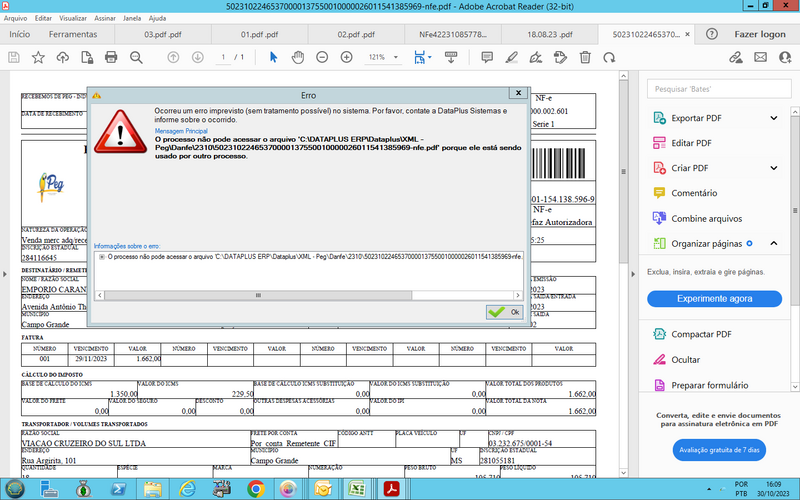The image size is (800, 500).
Task: Open Excel from the taskbar
Action: 356,489
